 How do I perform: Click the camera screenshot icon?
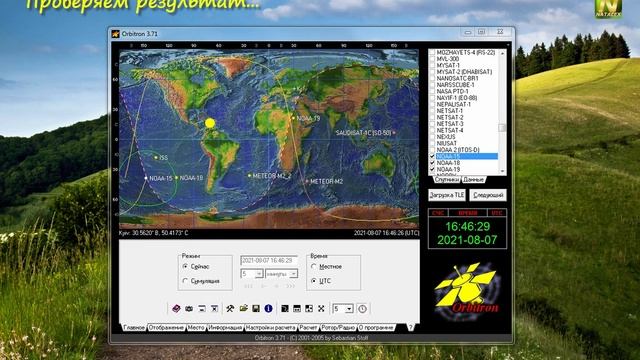[x=189, y=309]
